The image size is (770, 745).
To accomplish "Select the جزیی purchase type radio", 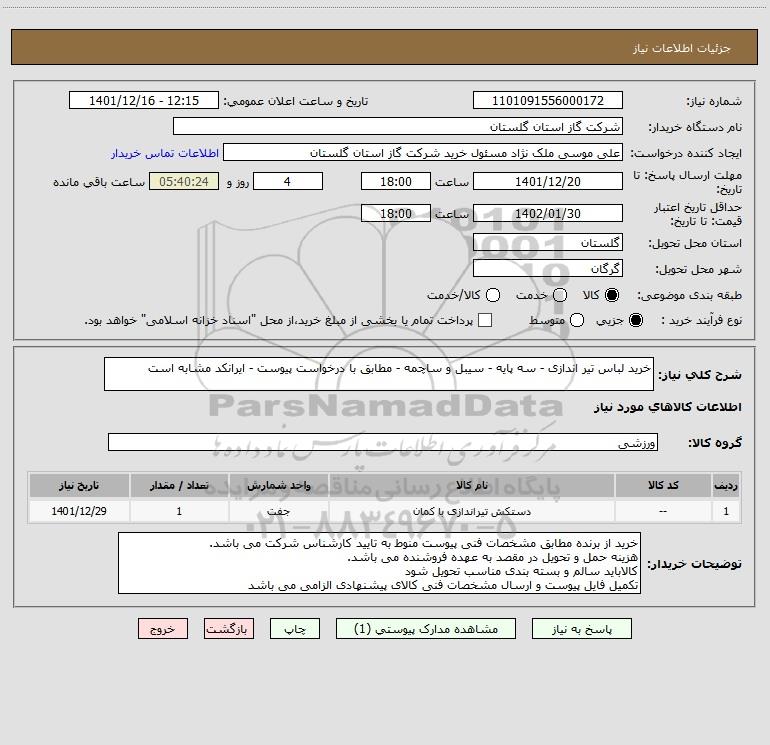I will pos(635,320).
